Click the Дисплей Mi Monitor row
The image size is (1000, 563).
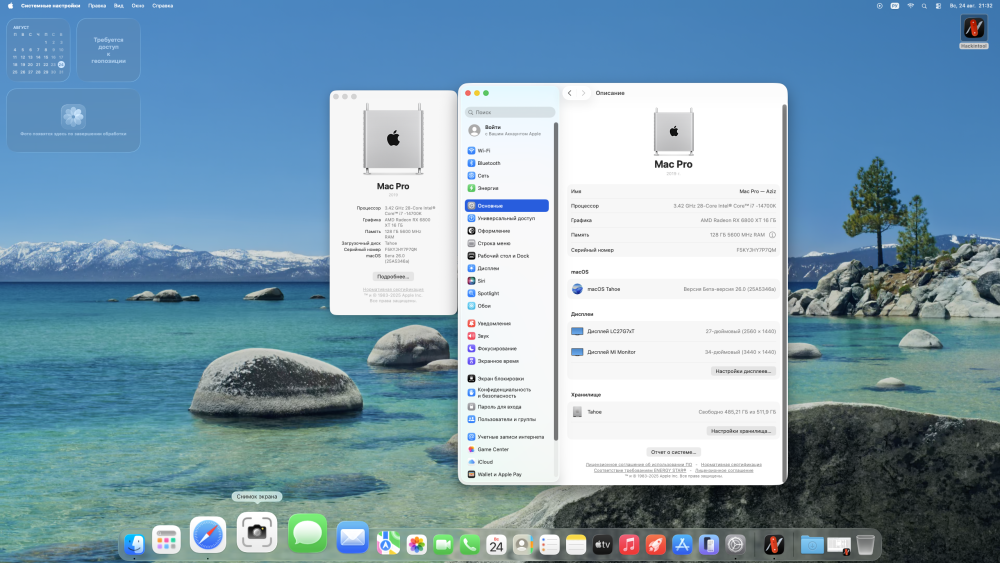673,352
